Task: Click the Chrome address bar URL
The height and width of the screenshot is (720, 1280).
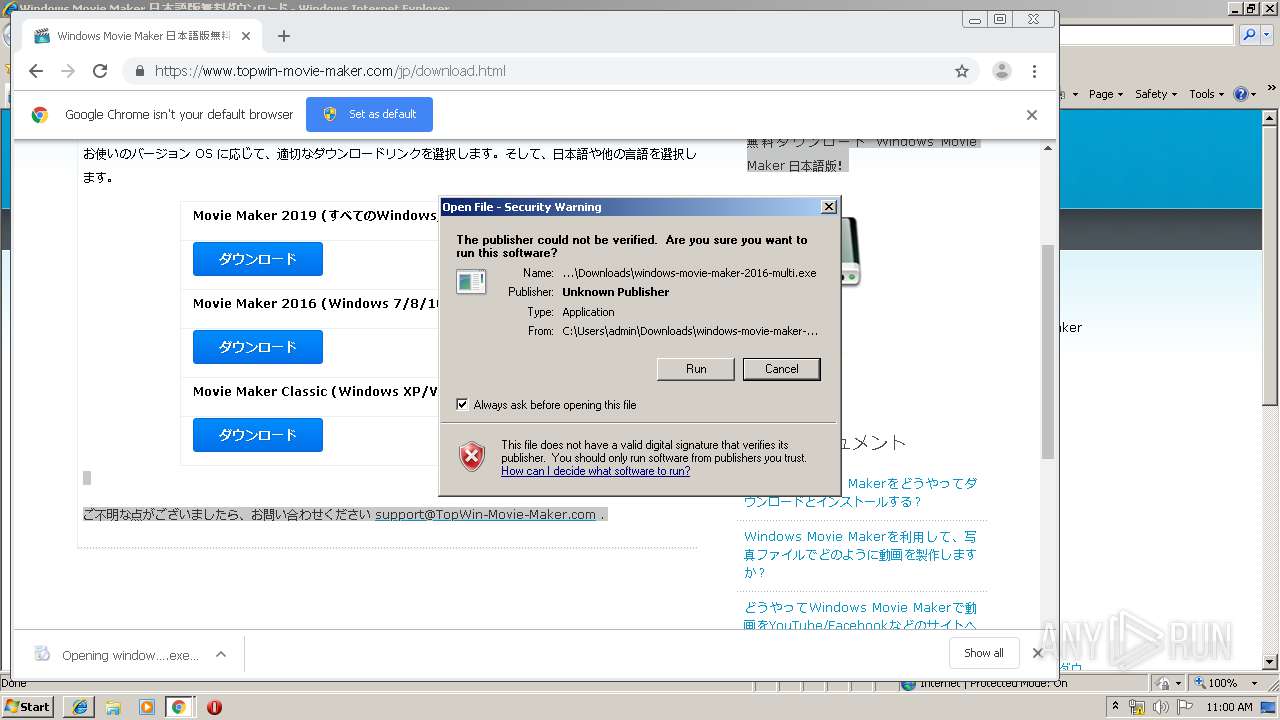Action: click(330, 71)
